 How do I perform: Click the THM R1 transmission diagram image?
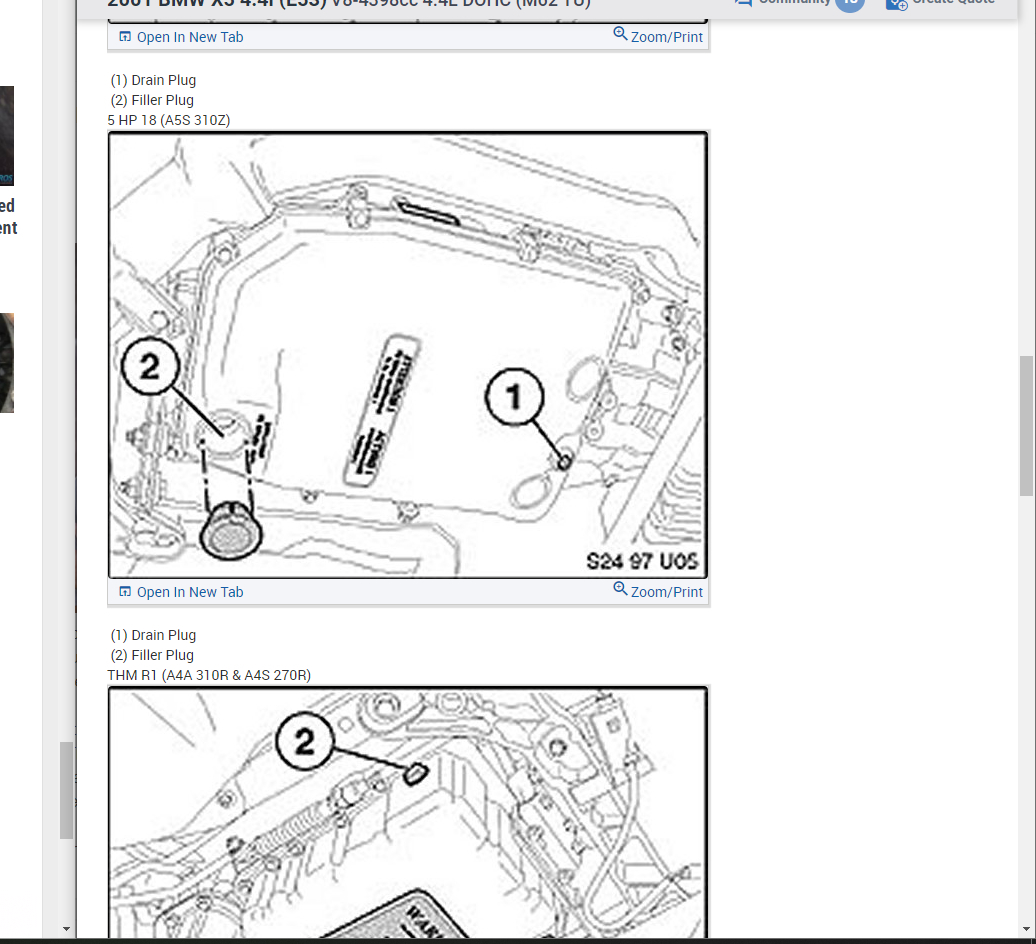point(408,812)
